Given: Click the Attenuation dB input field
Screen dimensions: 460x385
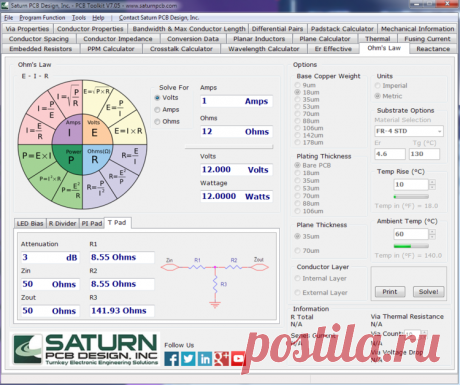Looking at the screenshot, I should tap(50, 257).
